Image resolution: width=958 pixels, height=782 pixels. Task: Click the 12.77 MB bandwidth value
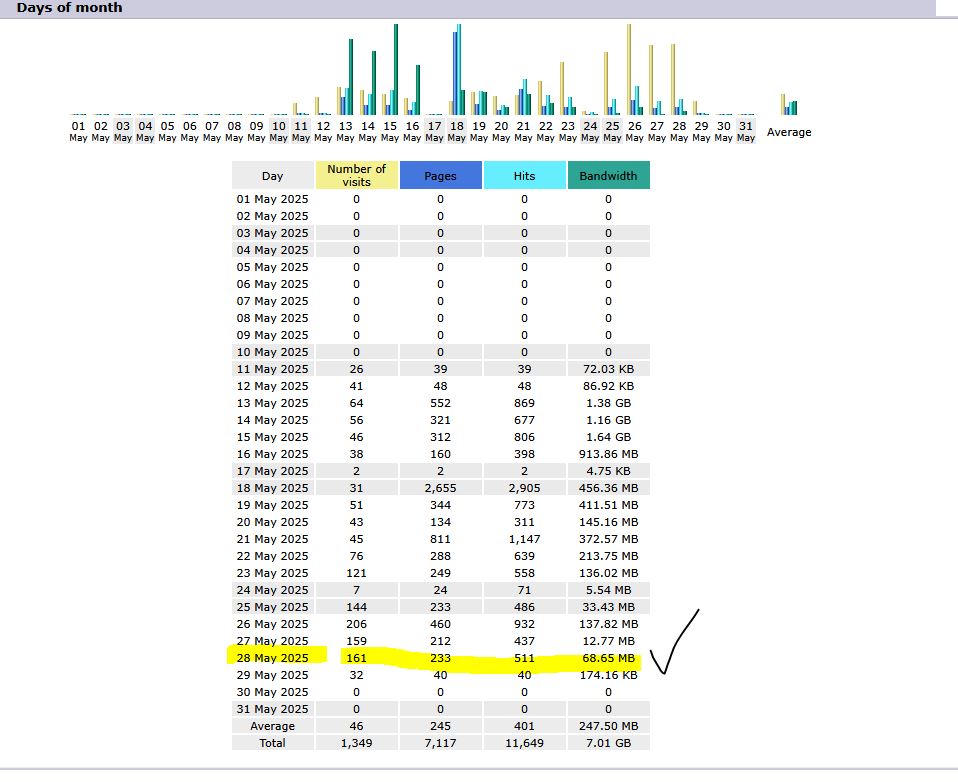(x=609, y=641)
